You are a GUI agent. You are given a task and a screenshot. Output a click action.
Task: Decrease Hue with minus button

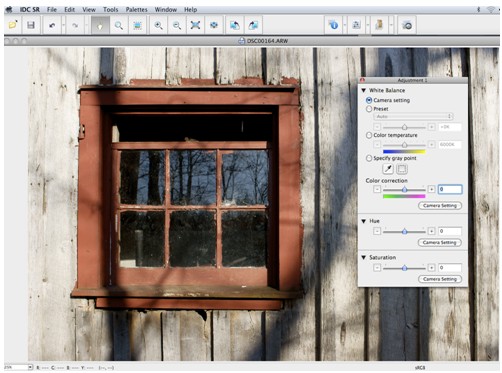(x=377, y=231)
